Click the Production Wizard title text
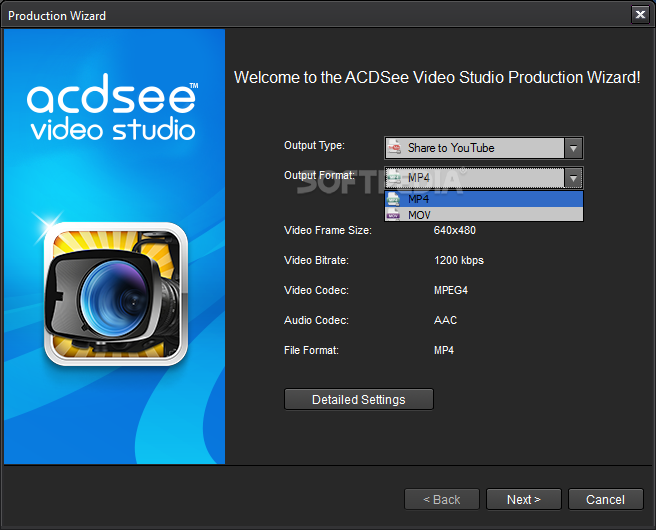The width and height of the screenshot is (656, 530). (57, 16)
